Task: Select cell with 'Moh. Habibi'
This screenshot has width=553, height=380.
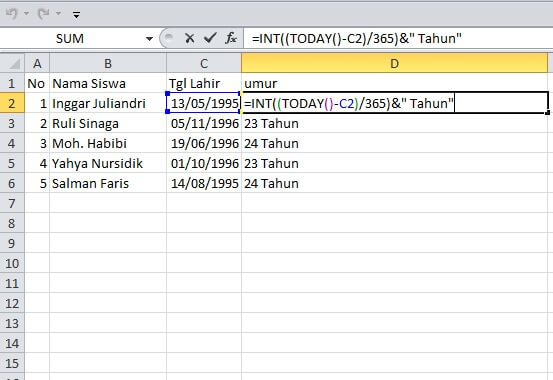Action: point(108,143)
